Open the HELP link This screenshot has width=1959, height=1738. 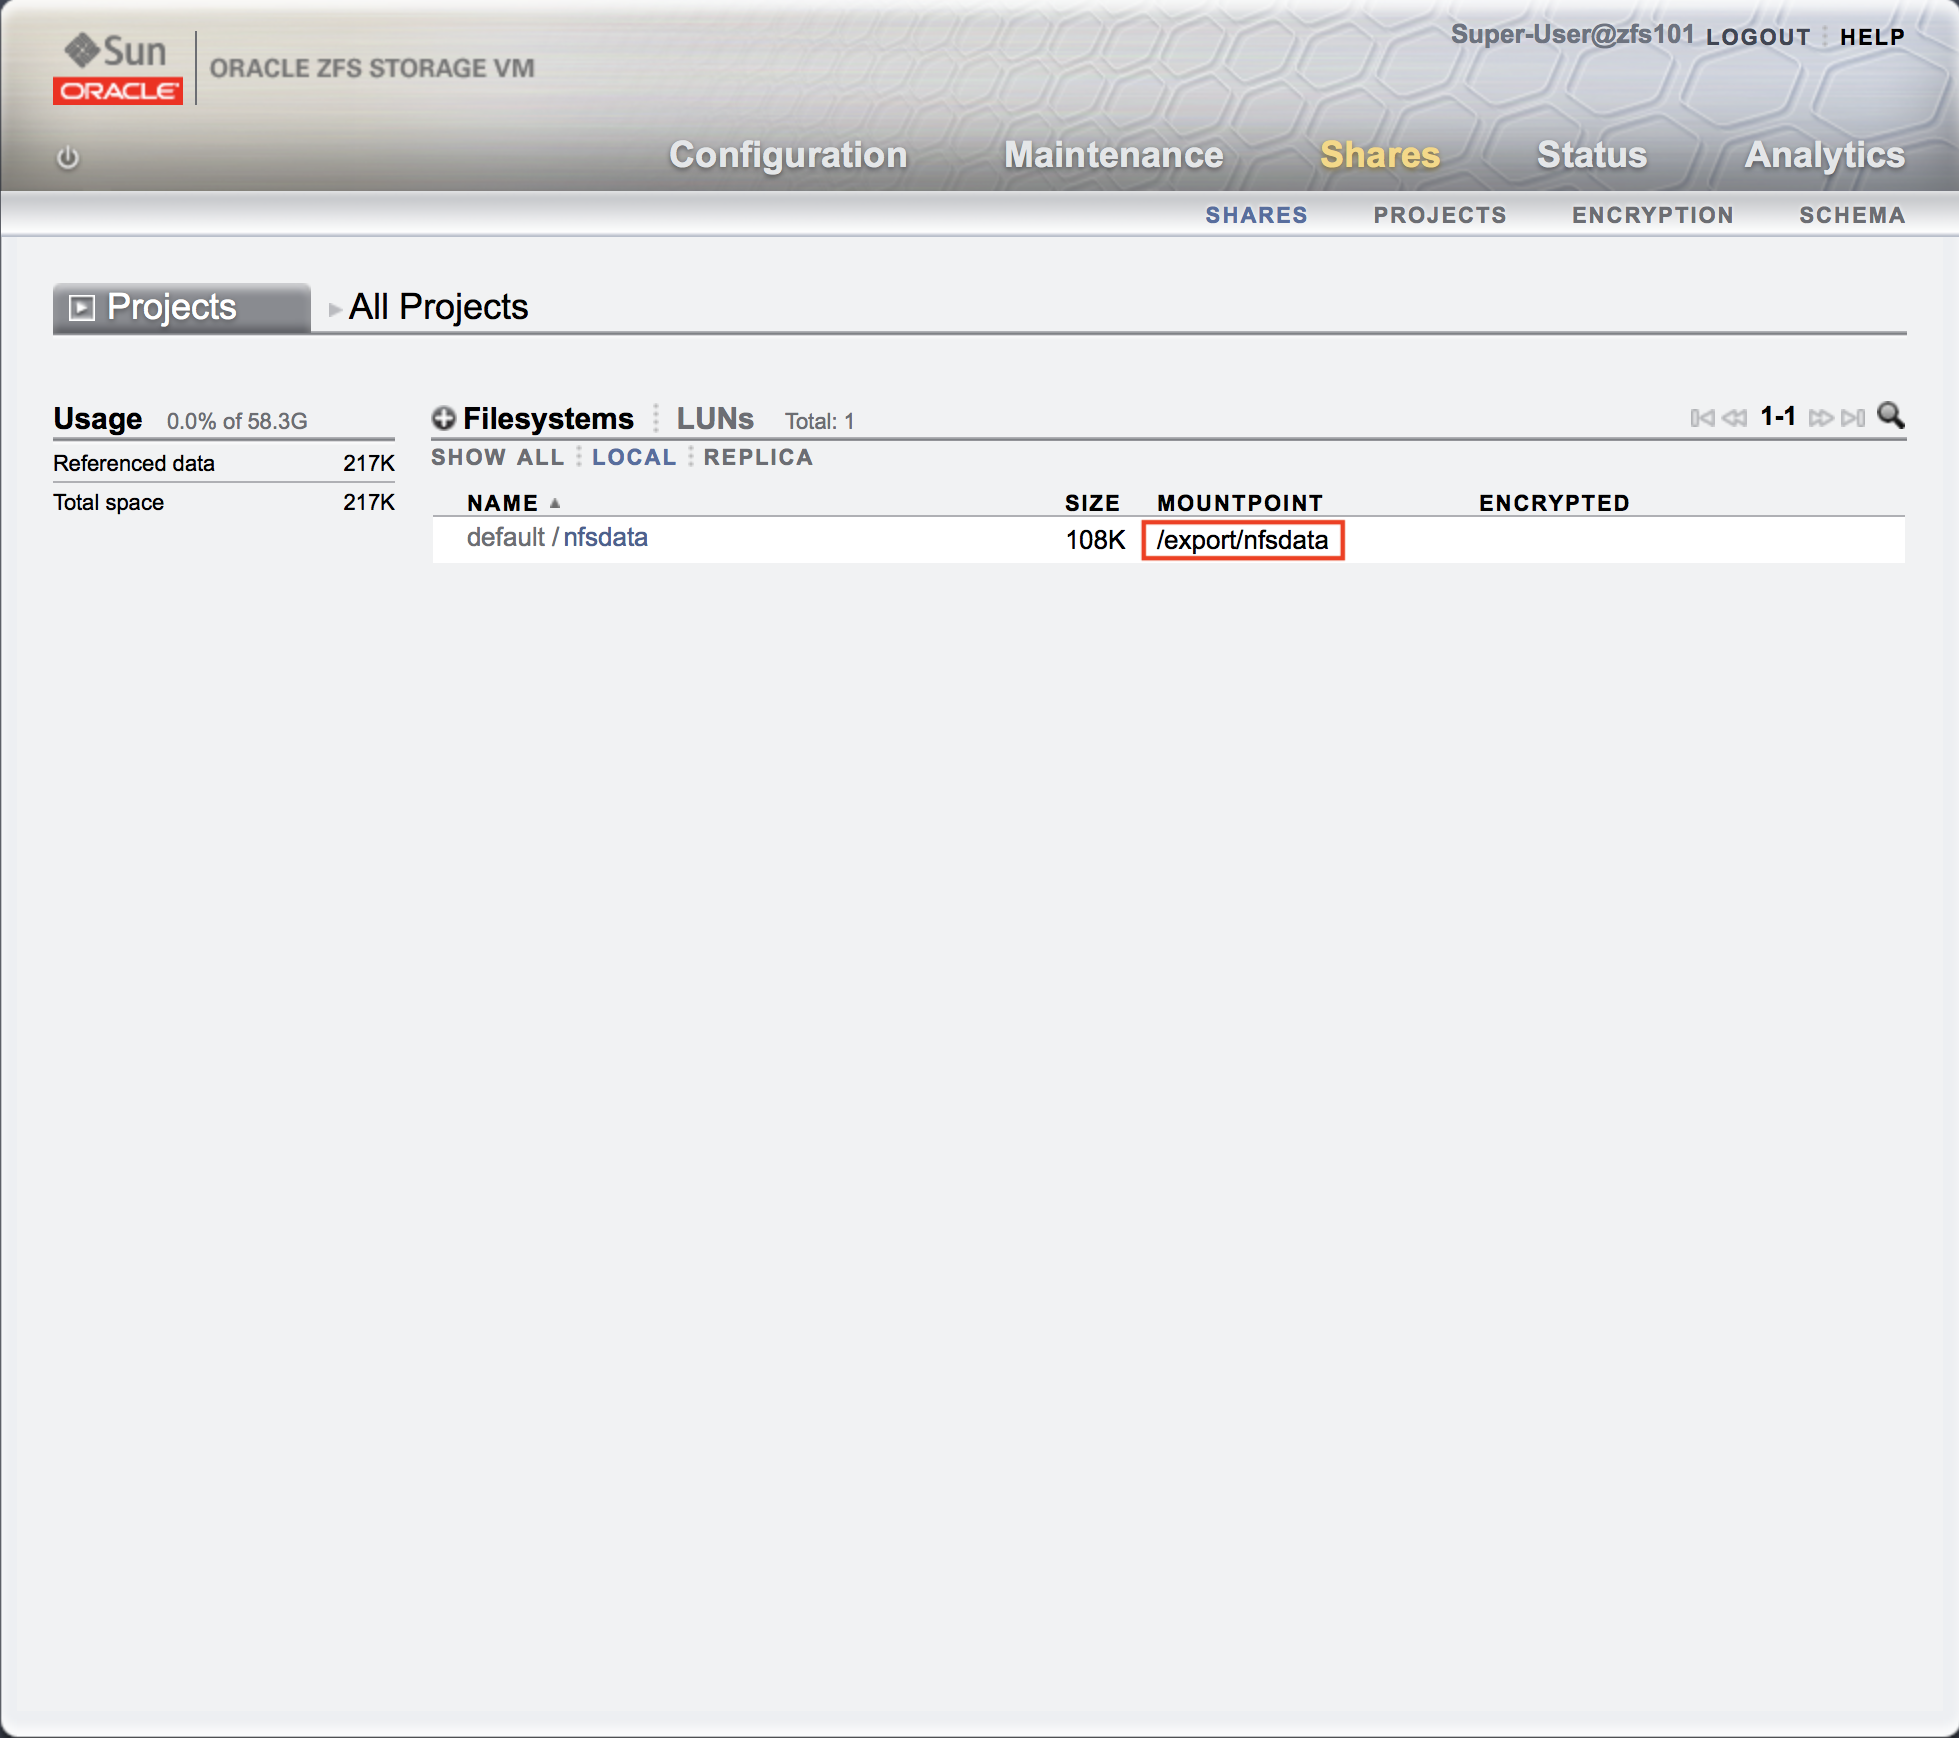point(1872,37)
